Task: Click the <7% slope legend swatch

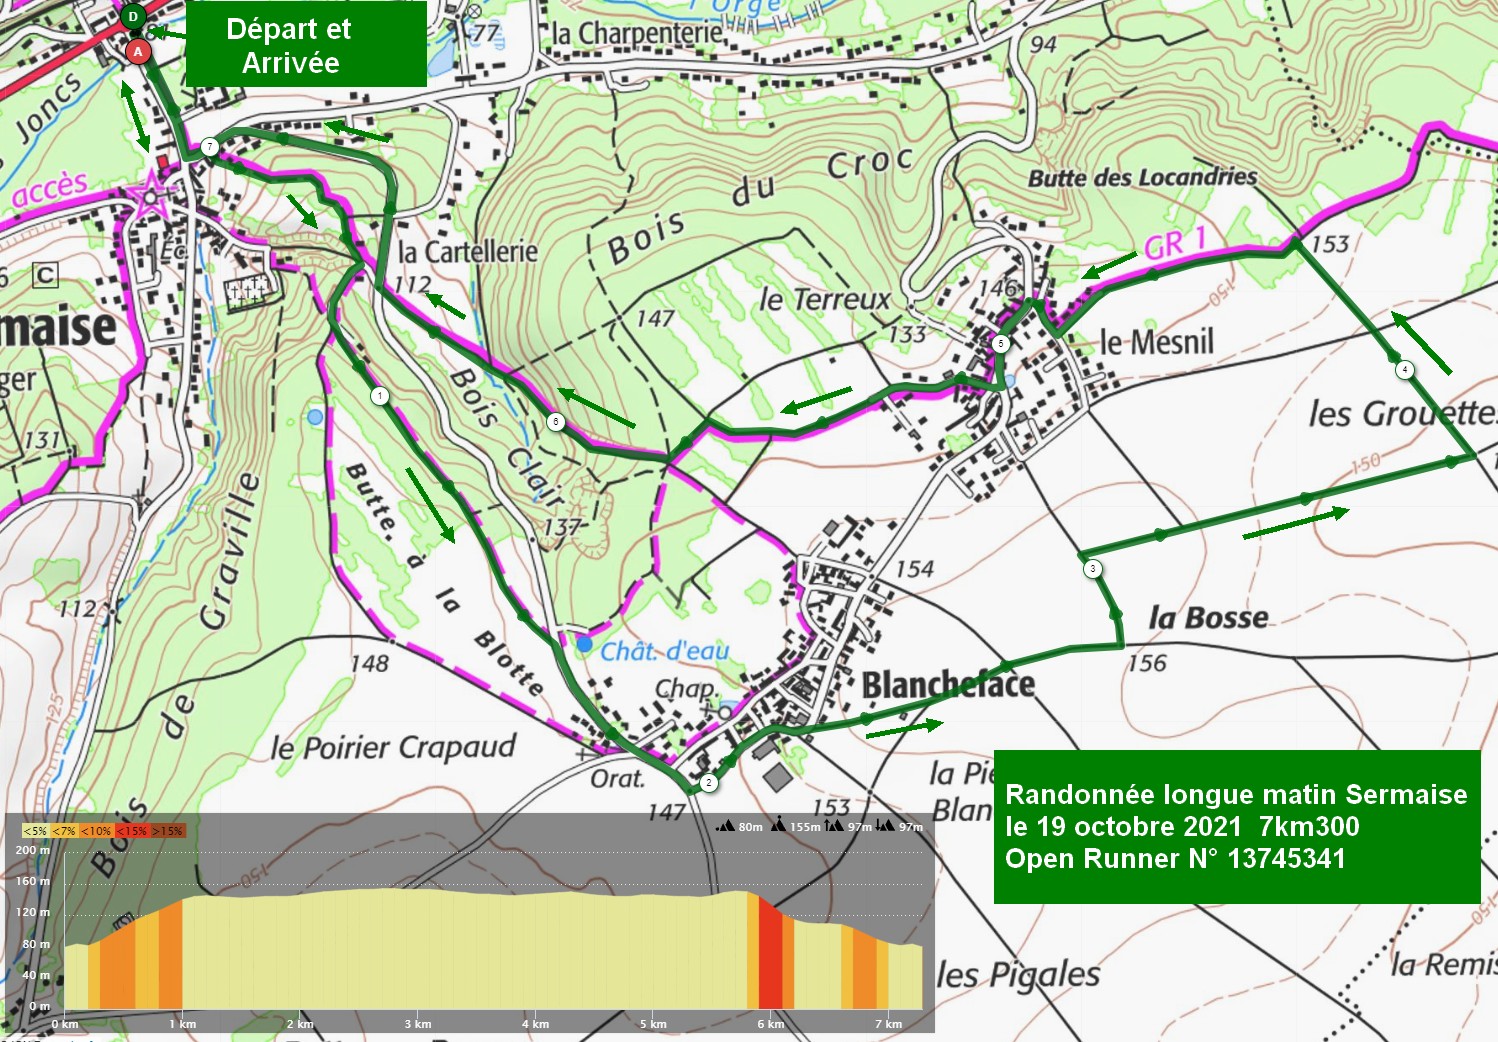Action: [64, 830]
